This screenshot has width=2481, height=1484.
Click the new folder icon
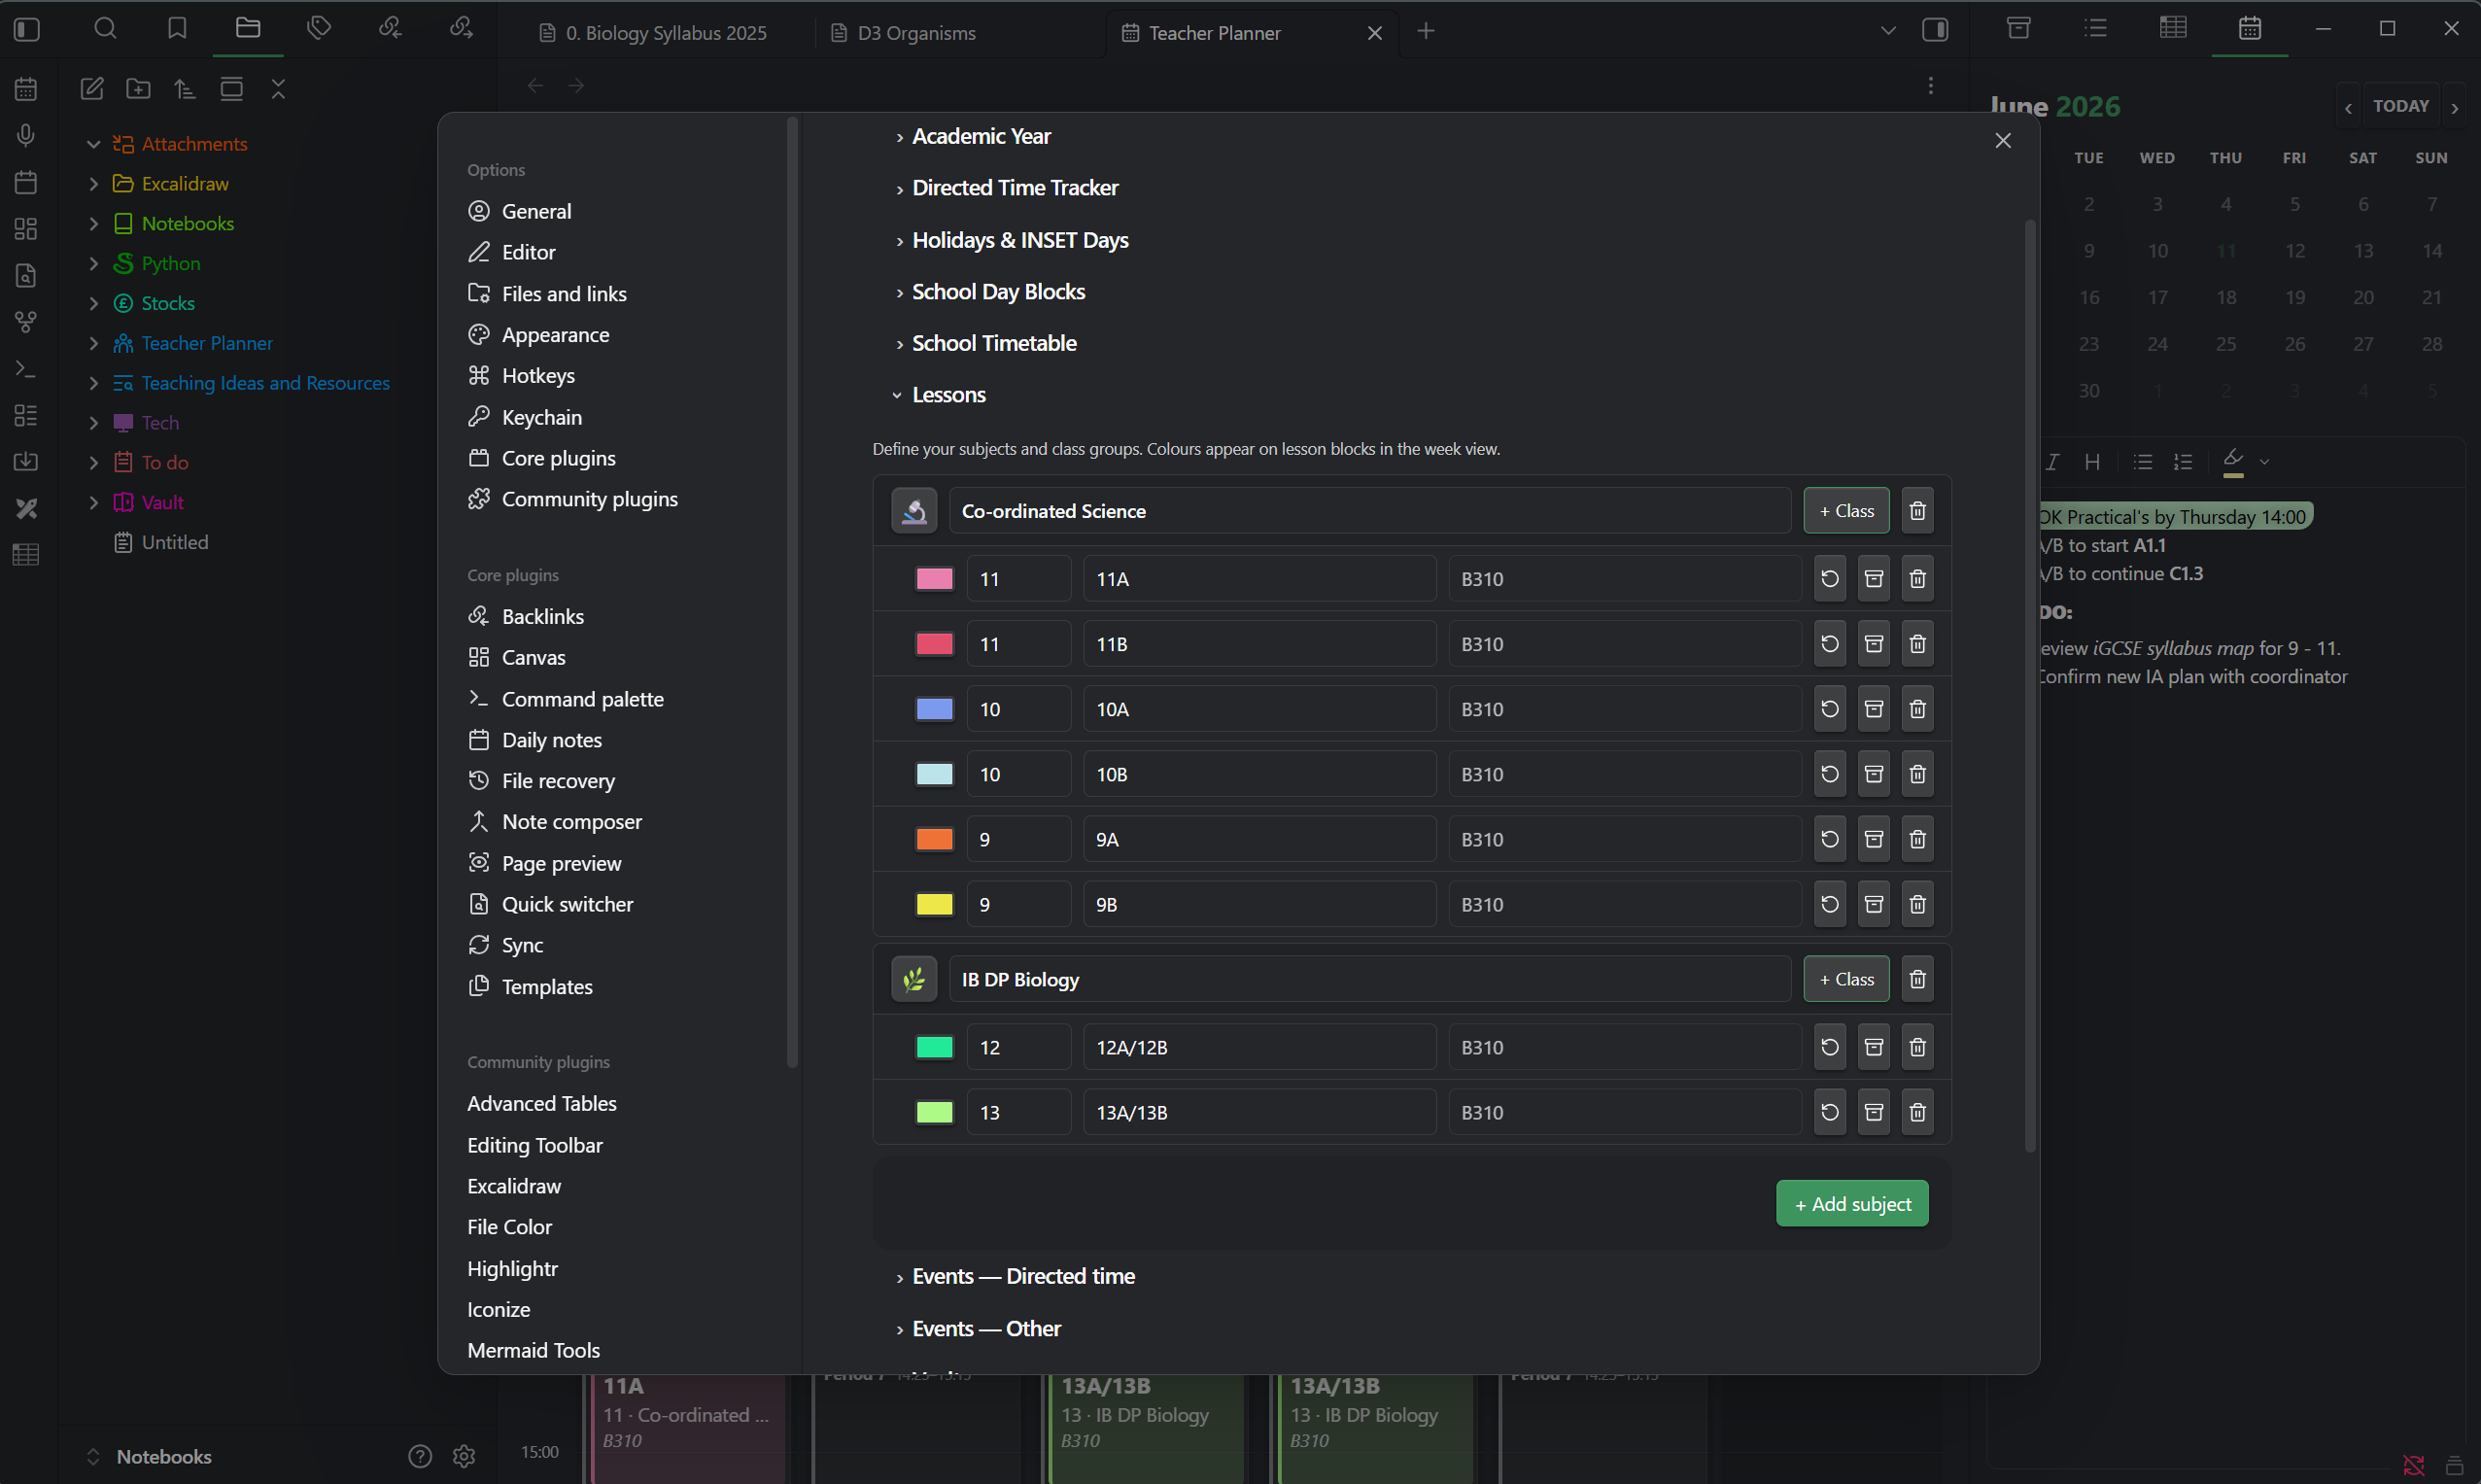coord(138,89)
